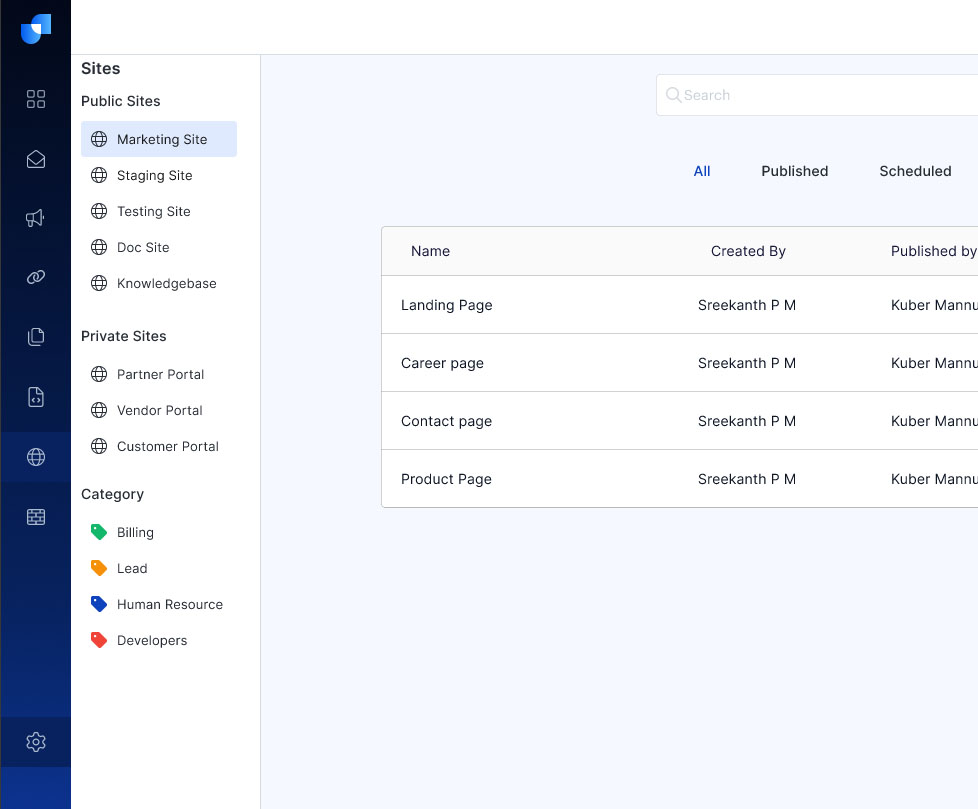The height and width of the screenshot is (809, 978).
Task: Open the inbox envelope icon
Action: tap(36, 160)
